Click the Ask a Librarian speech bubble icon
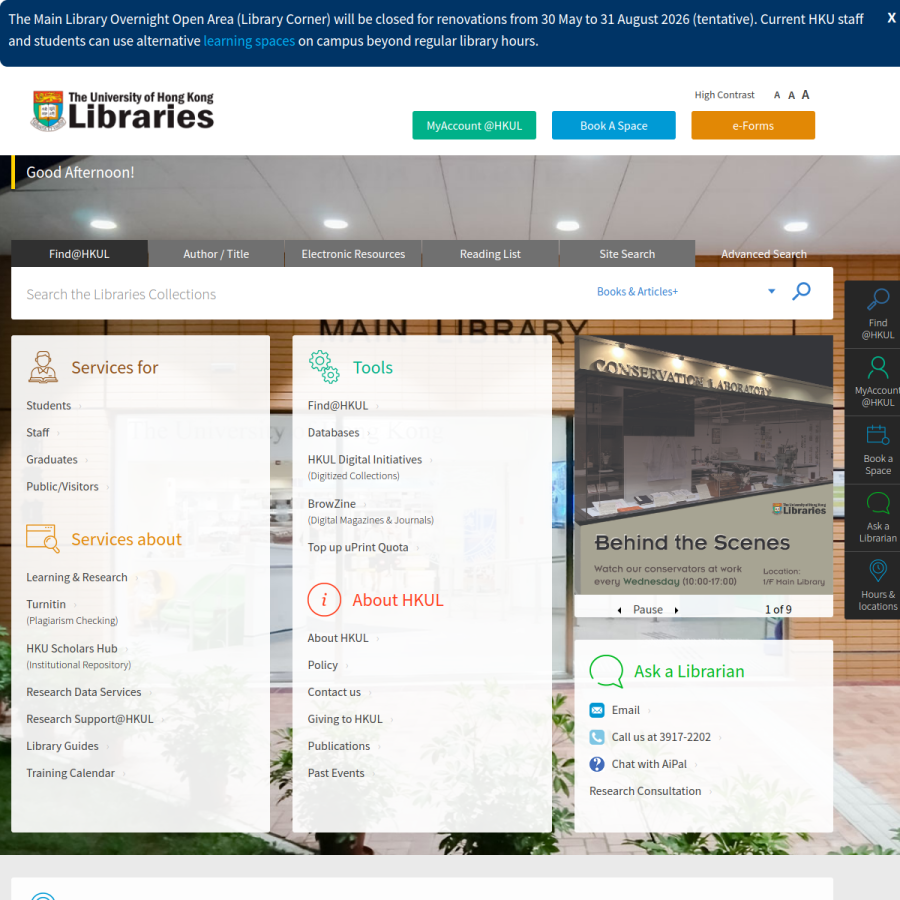 click(x=606, y=670)
